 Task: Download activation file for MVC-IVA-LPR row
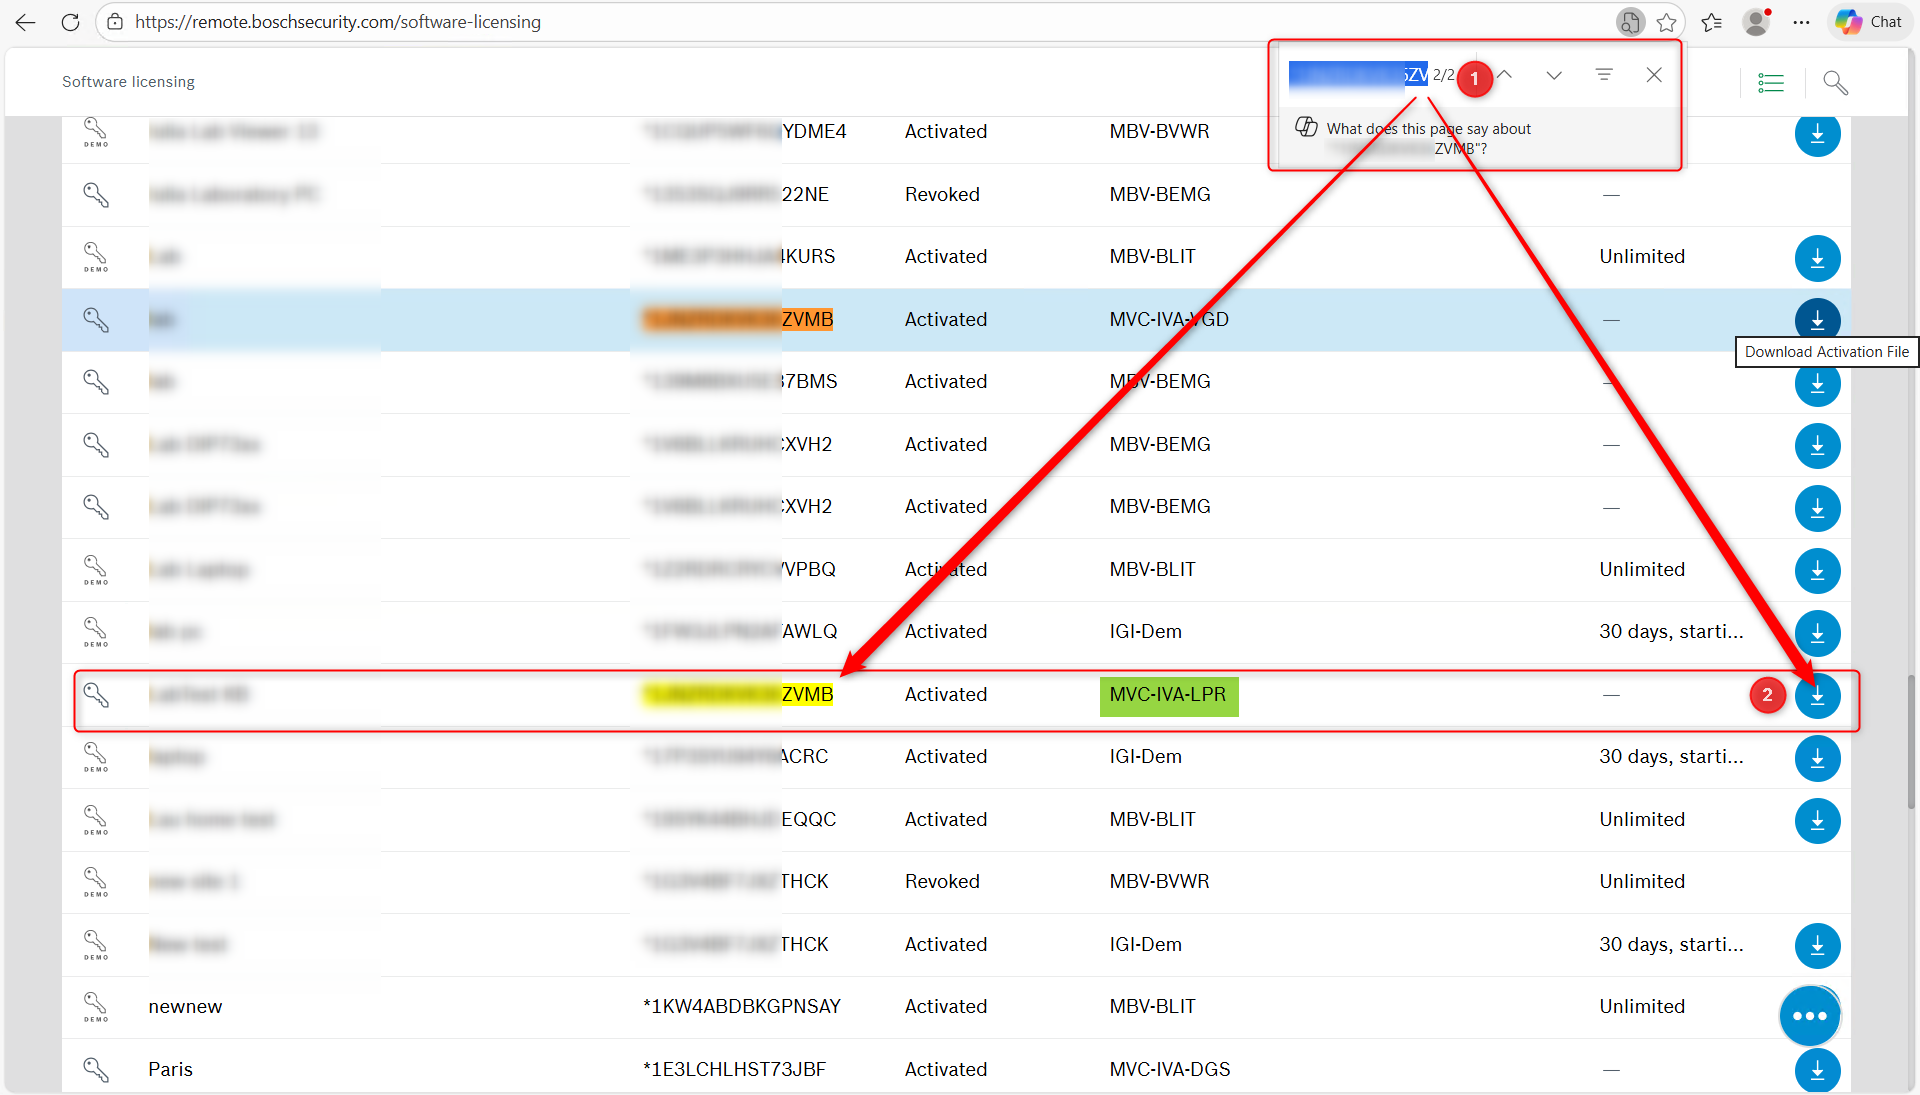(x=1817, y=695)
